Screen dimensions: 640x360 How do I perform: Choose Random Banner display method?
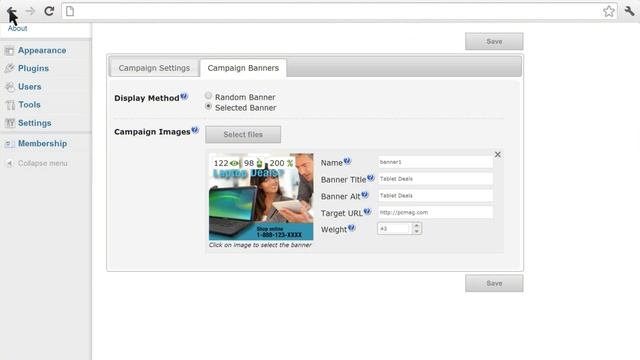point(209,96)
